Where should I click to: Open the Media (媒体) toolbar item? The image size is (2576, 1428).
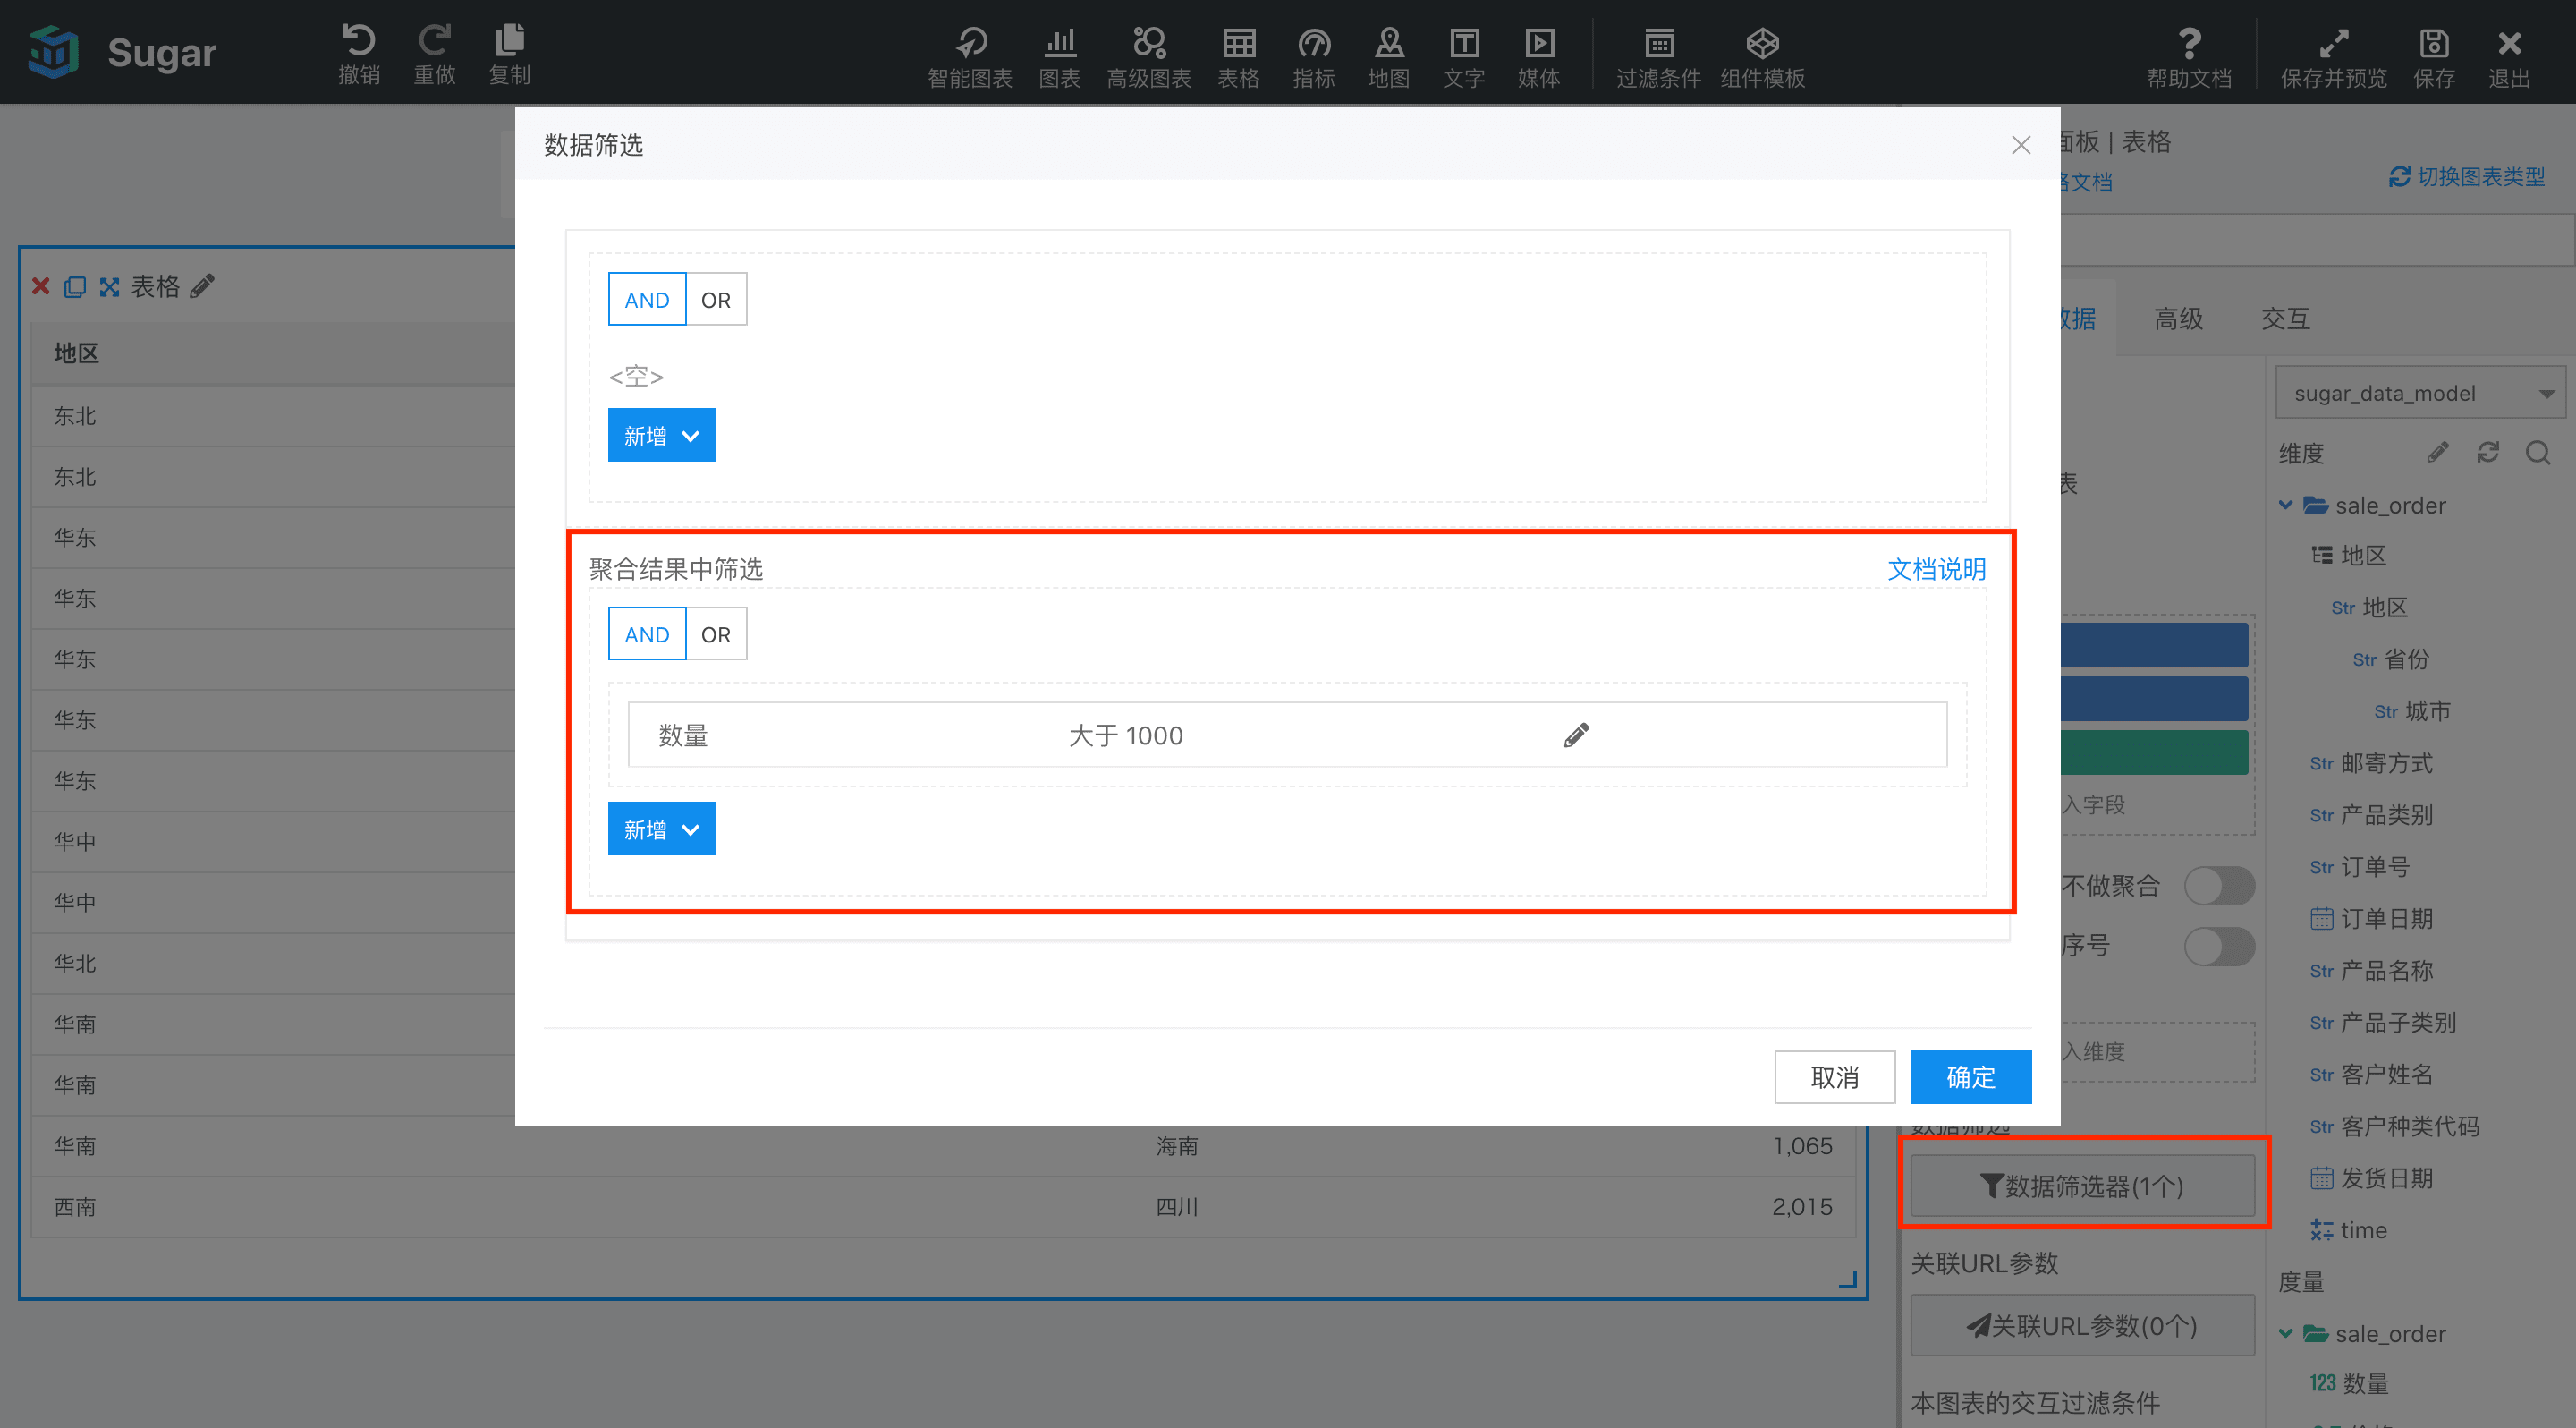pos(1538,57)
